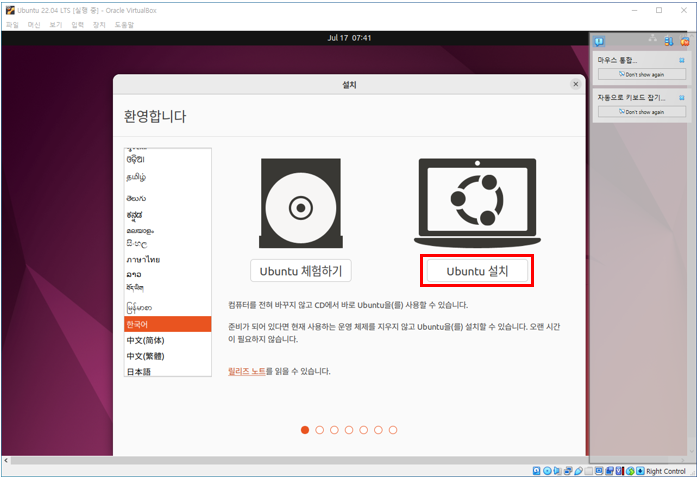The width and height of the screenshot is (699, 479).
Task: Click the horizontal scrollbar left arrow
Action: 6,460
